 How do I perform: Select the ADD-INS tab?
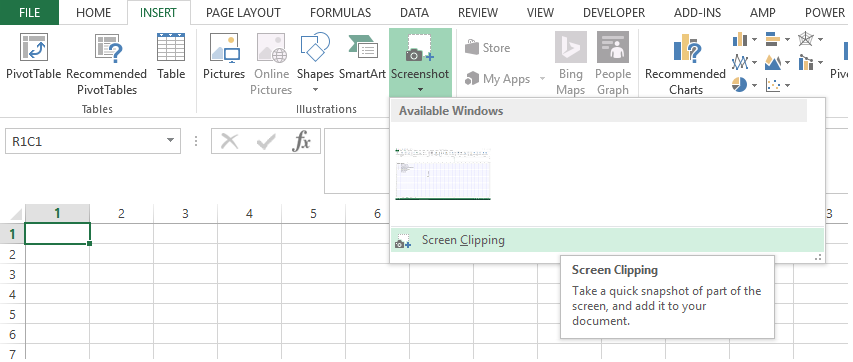[x=697, y=13]
